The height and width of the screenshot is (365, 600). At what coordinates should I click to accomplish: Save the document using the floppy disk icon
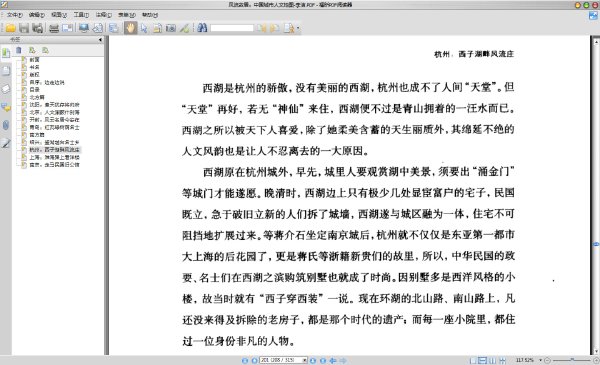click(x=24, y=28)
